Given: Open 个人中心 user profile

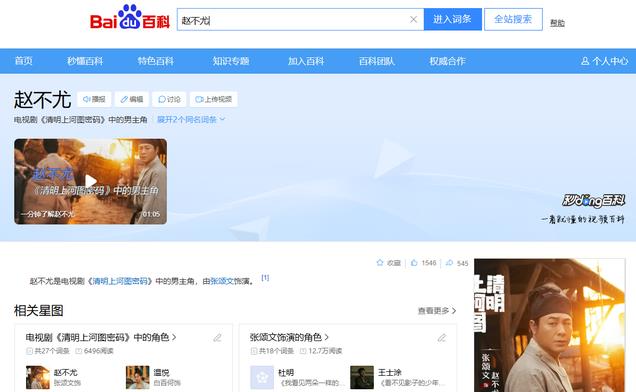Looking at the screenshot, I should [x=604, y=61].
